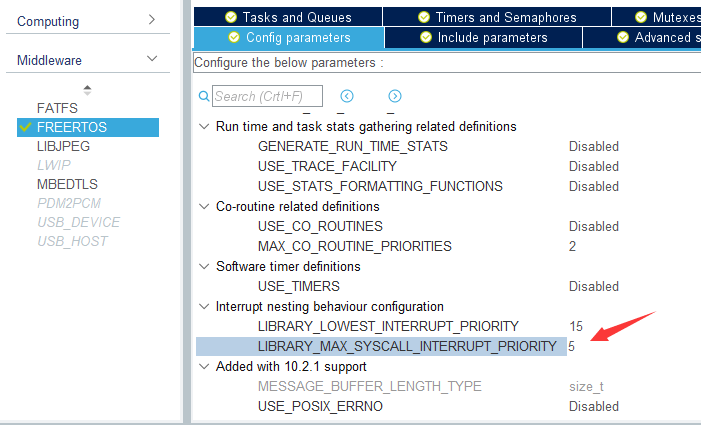
Task: Change USE_TRACE_FACILITY Disabled value
Action: tap(594, 166)
